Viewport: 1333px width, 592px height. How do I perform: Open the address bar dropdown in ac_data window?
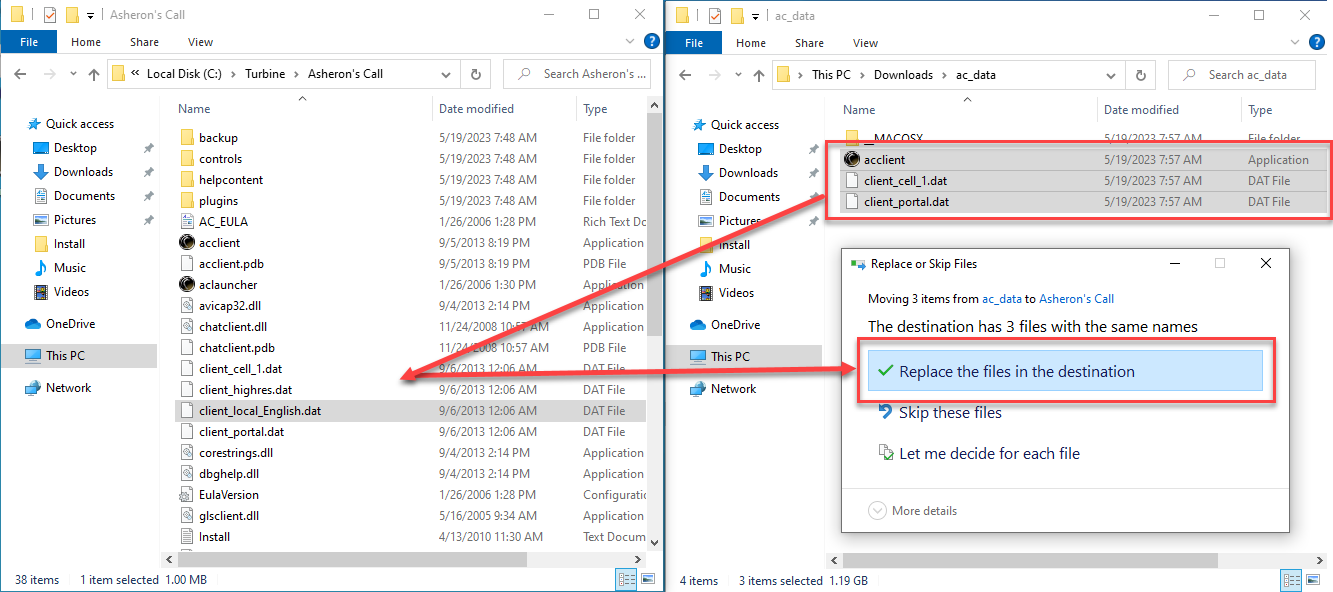1110,75
